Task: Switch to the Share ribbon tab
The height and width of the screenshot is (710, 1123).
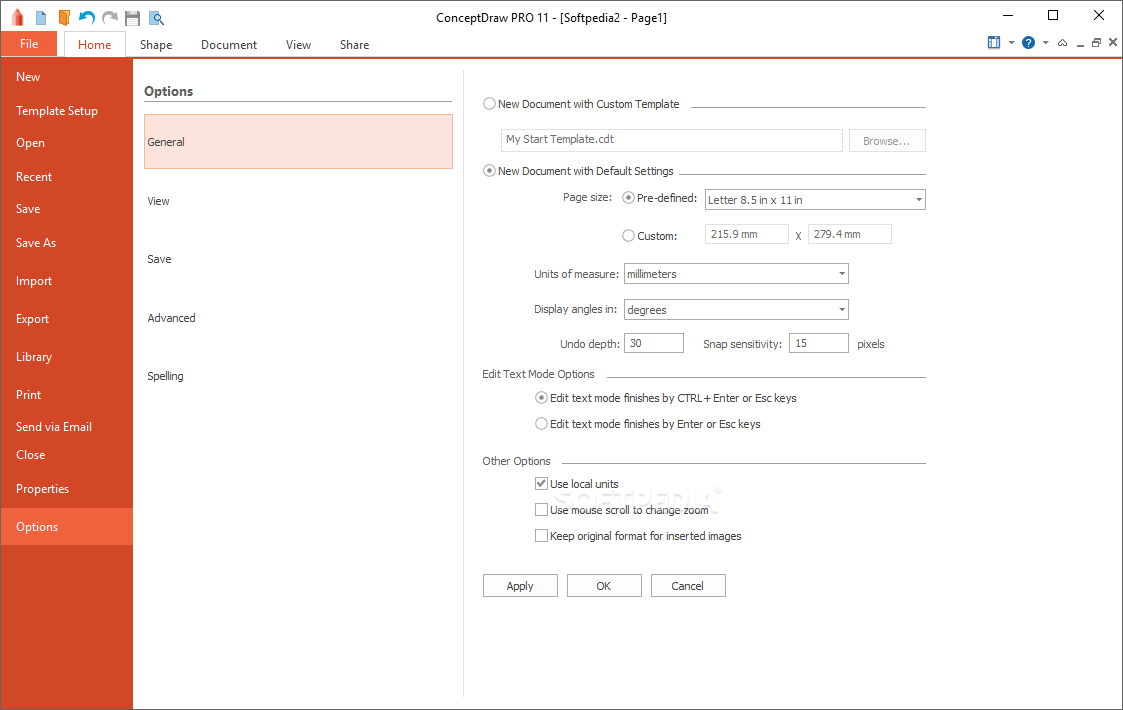Action: [355, 44]
